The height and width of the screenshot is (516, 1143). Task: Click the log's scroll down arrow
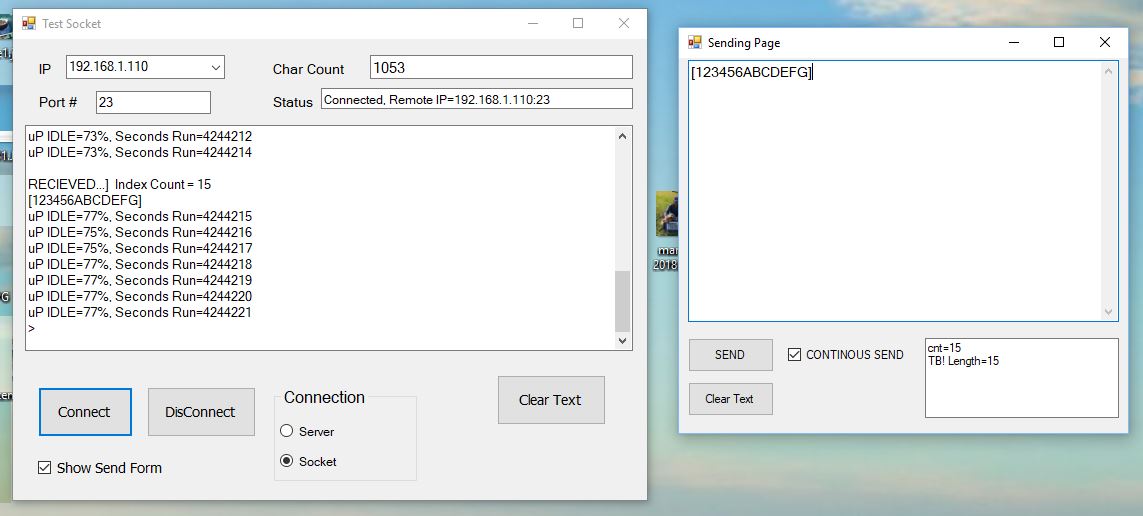tap(623, 341)
